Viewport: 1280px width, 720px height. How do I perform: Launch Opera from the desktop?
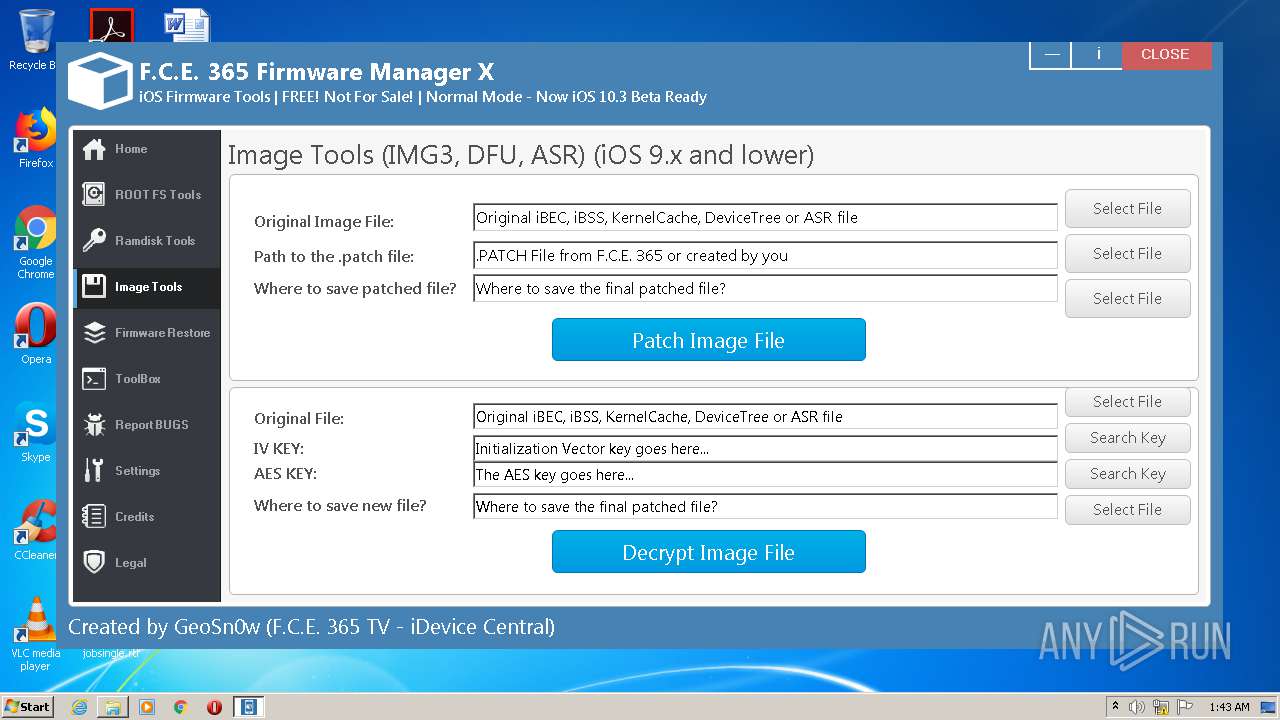35,334
